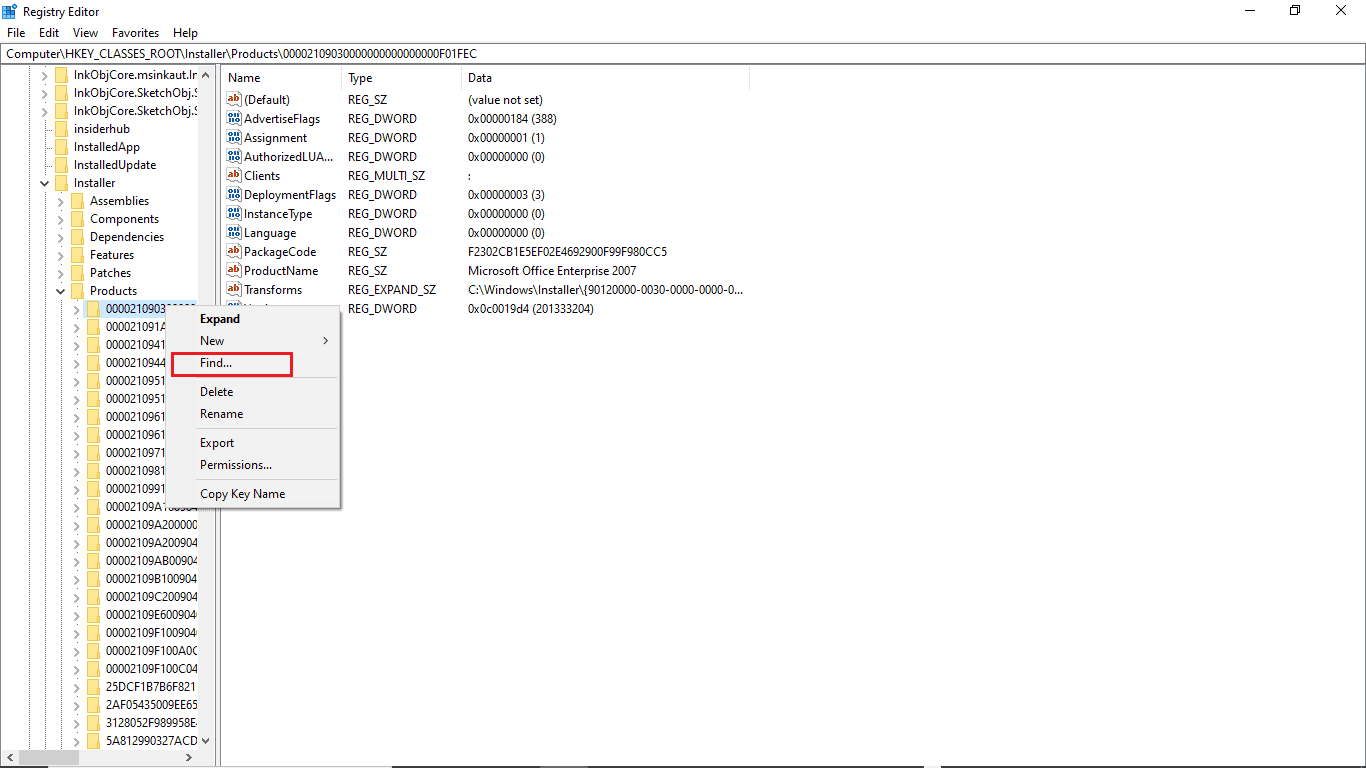Viewport: 1366px width, 768px height.
Task: Expand the Features node arrow
Action: 60,255
